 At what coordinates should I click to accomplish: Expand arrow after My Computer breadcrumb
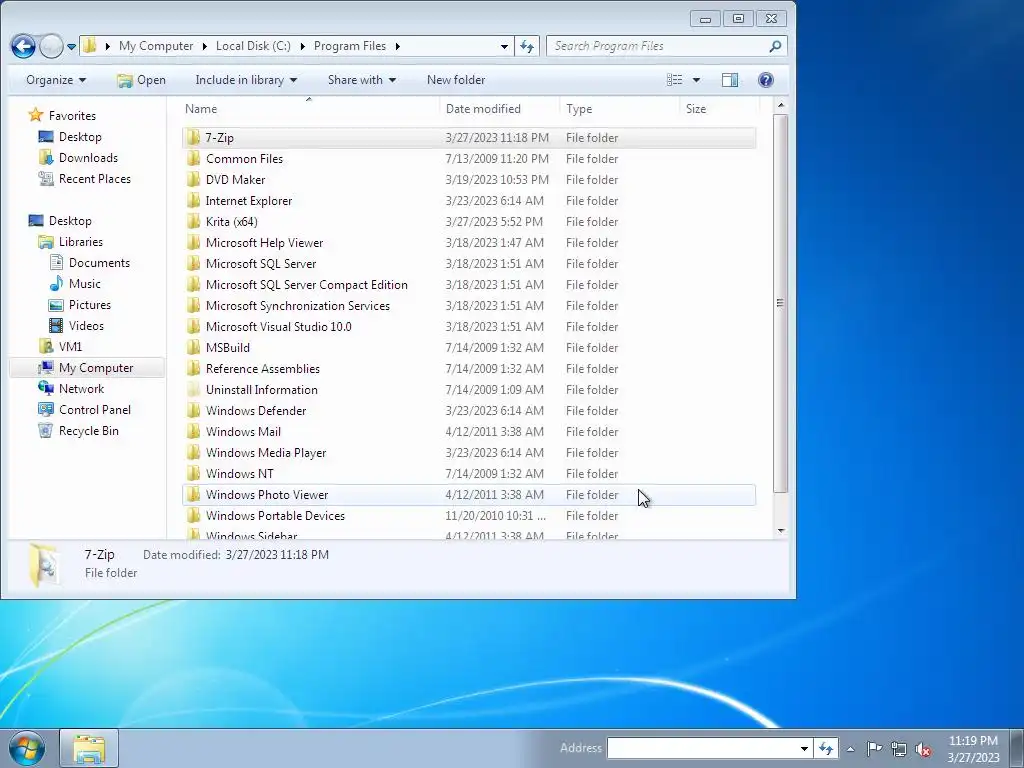[204, 46]
